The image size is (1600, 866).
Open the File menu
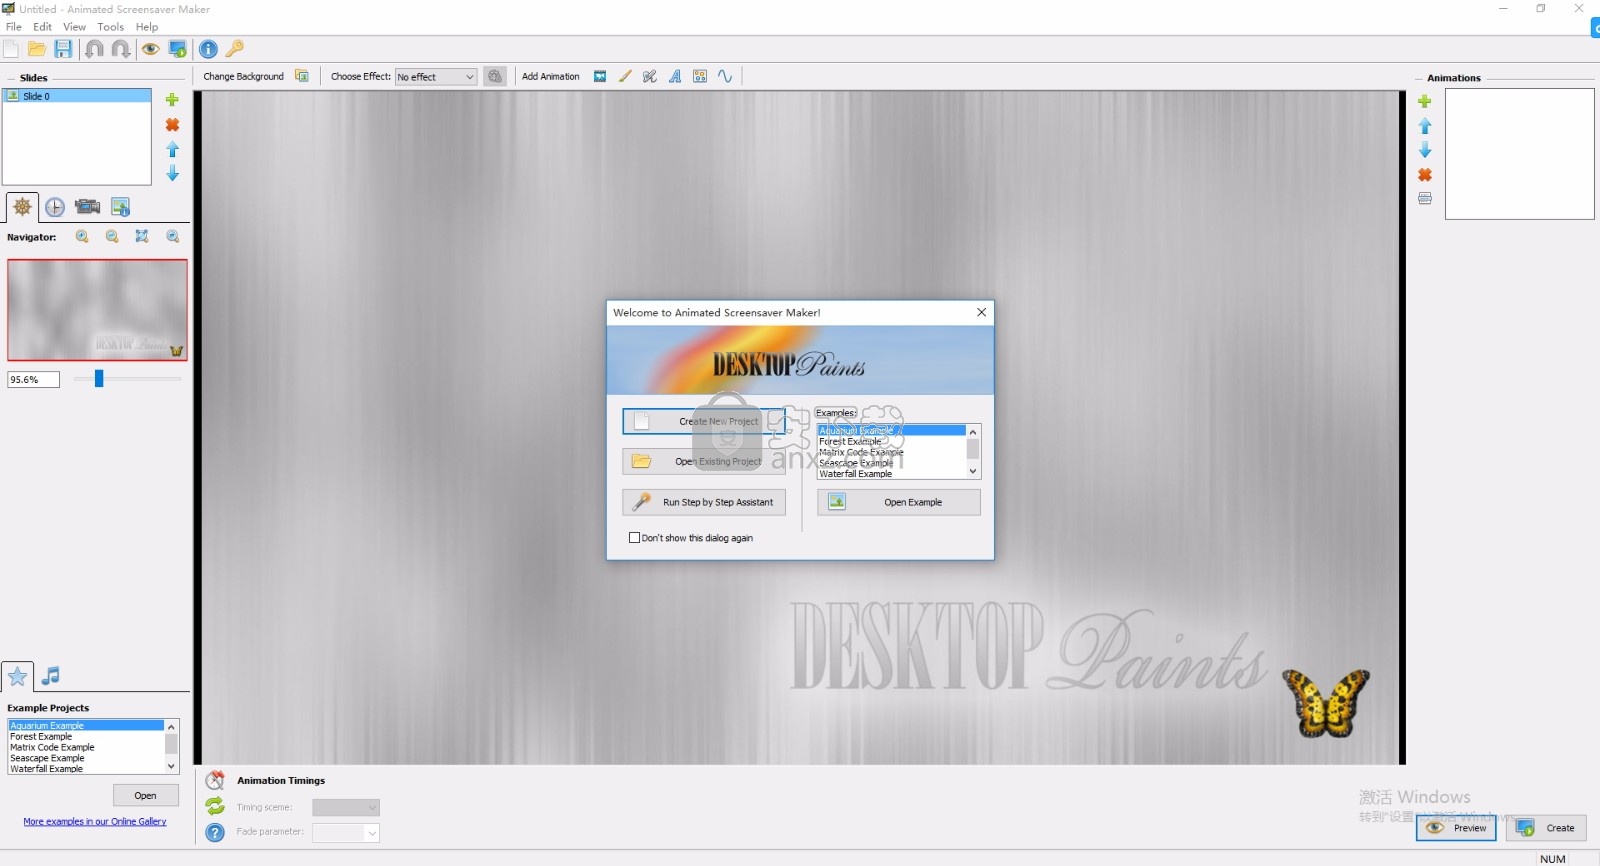[x=14, y=27]
